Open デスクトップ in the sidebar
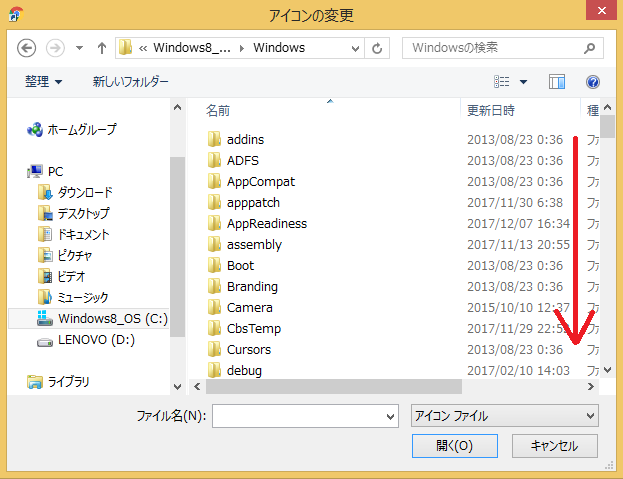The height and width of the screenshot is (479, 623). coord(74,214)
